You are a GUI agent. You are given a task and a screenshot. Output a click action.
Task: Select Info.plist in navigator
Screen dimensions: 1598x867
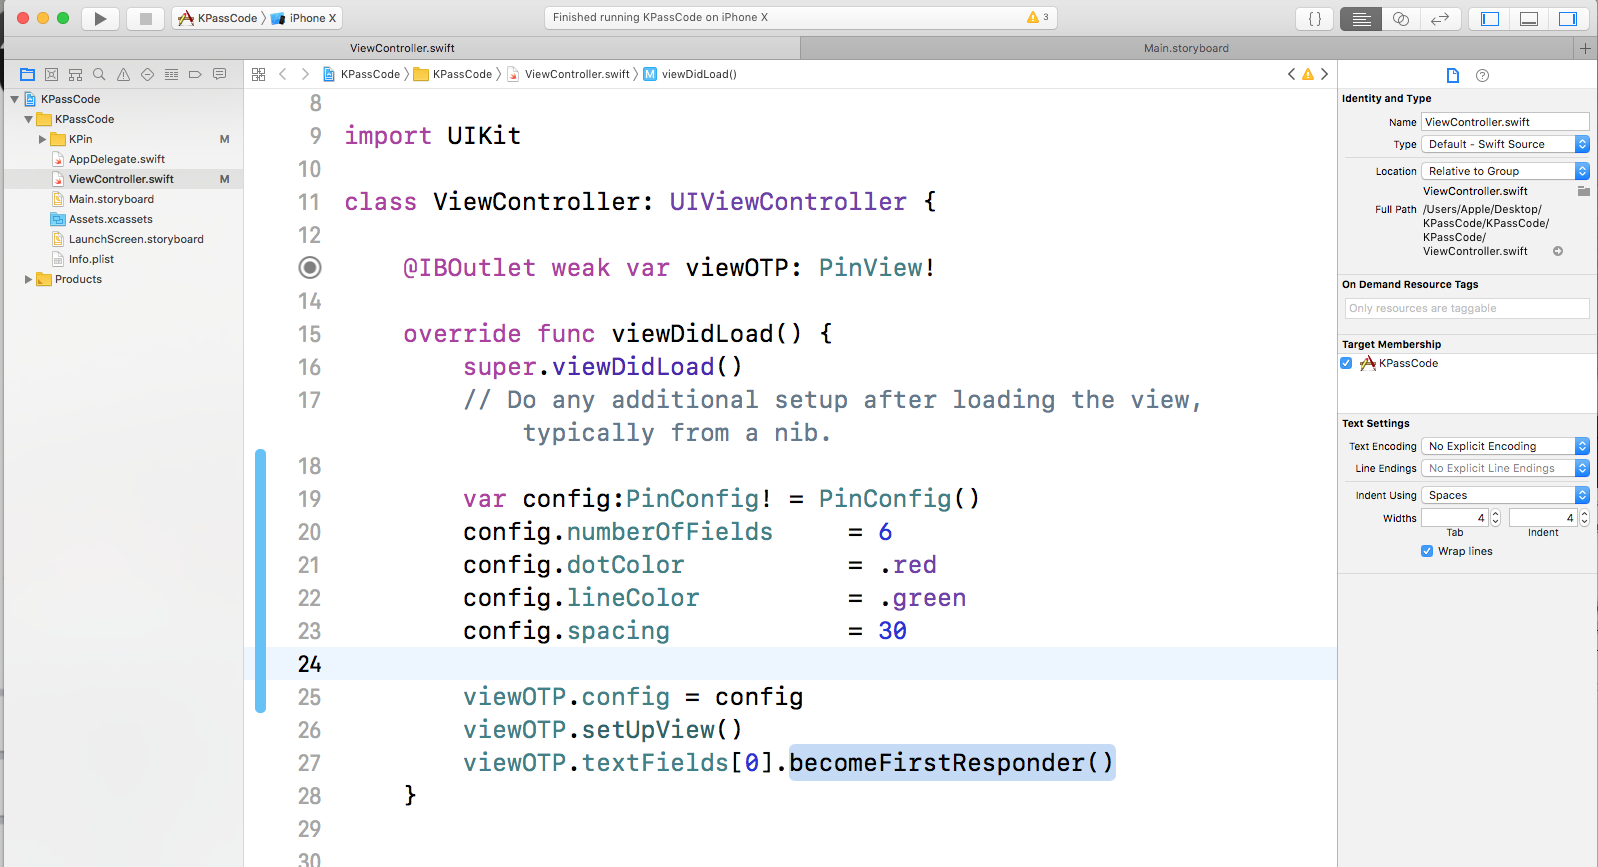[91, 259]
